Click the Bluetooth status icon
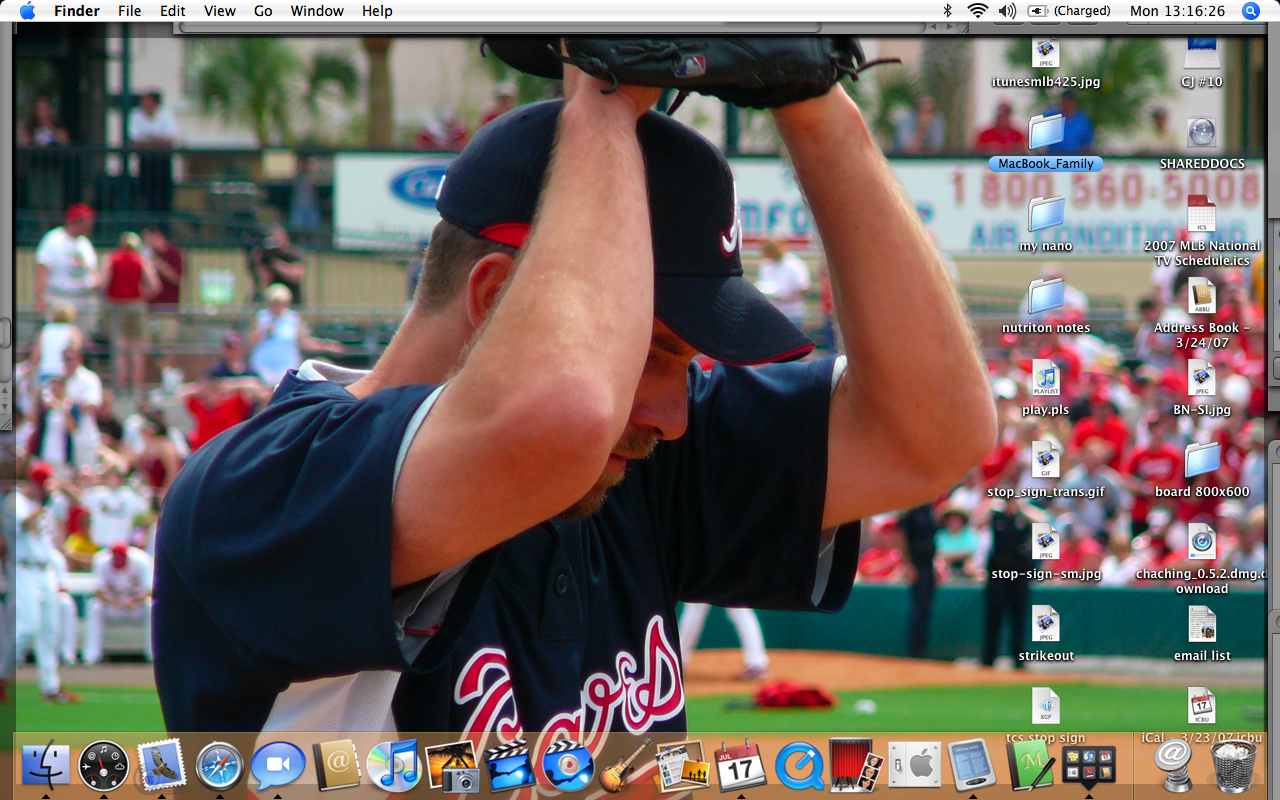Screen dimensions: 1280x800 click(948, 11)
